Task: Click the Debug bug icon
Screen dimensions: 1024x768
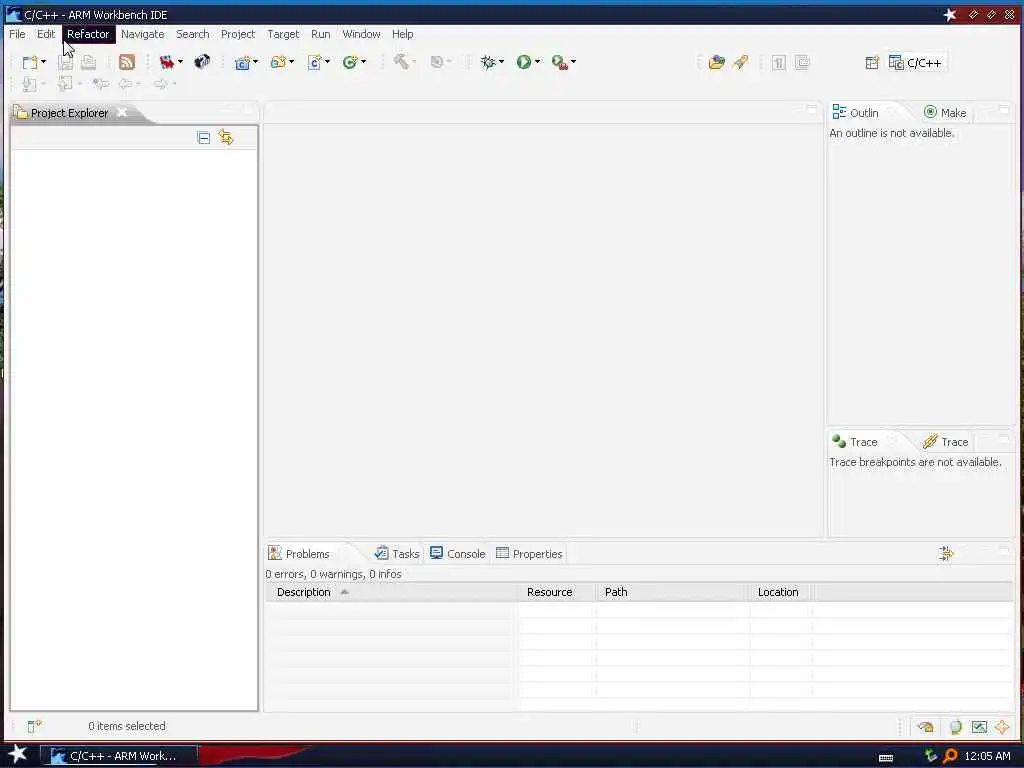Action: (x=488, y=62)
